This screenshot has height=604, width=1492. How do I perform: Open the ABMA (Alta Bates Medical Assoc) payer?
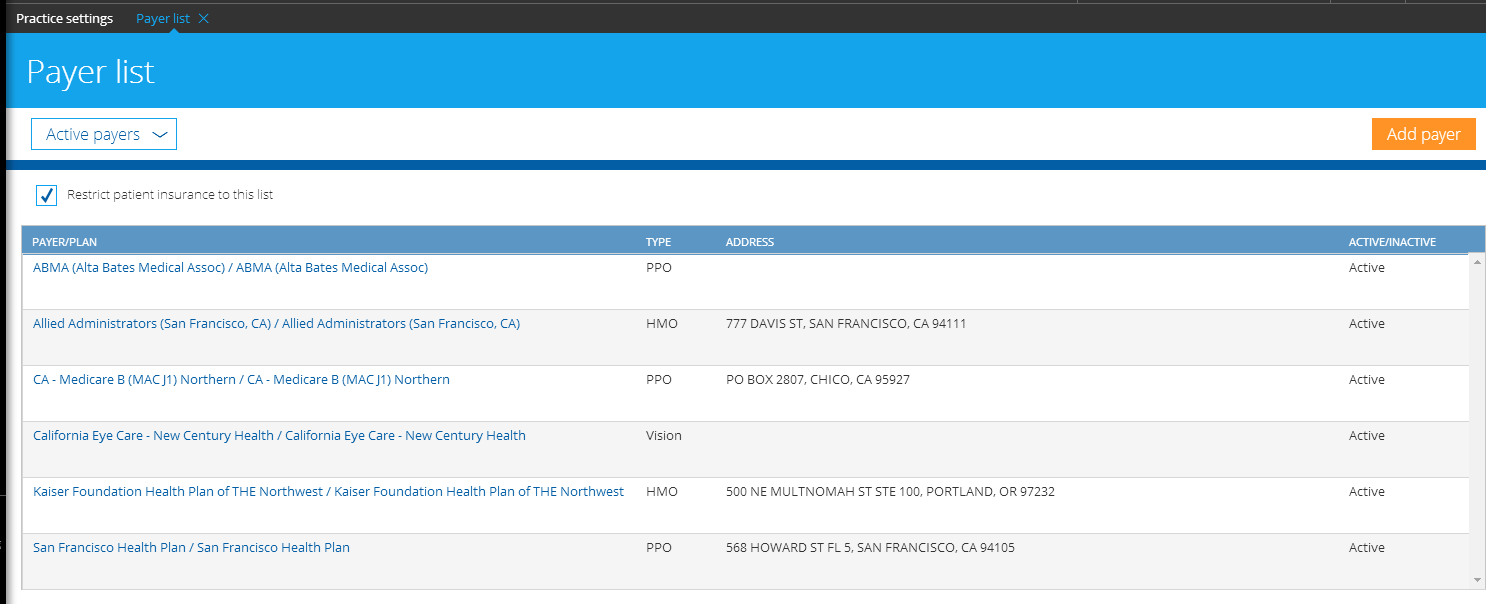tap(230, 268)
